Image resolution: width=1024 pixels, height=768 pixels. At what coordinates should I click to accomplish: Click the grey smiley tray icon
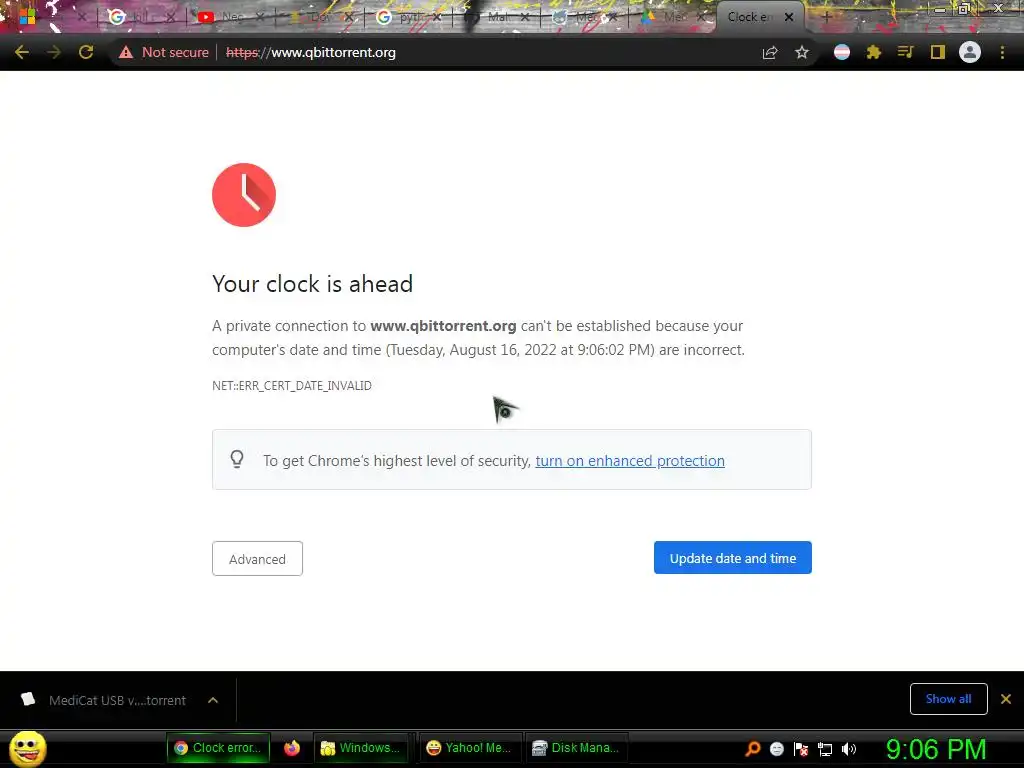[x=776, y=748]
